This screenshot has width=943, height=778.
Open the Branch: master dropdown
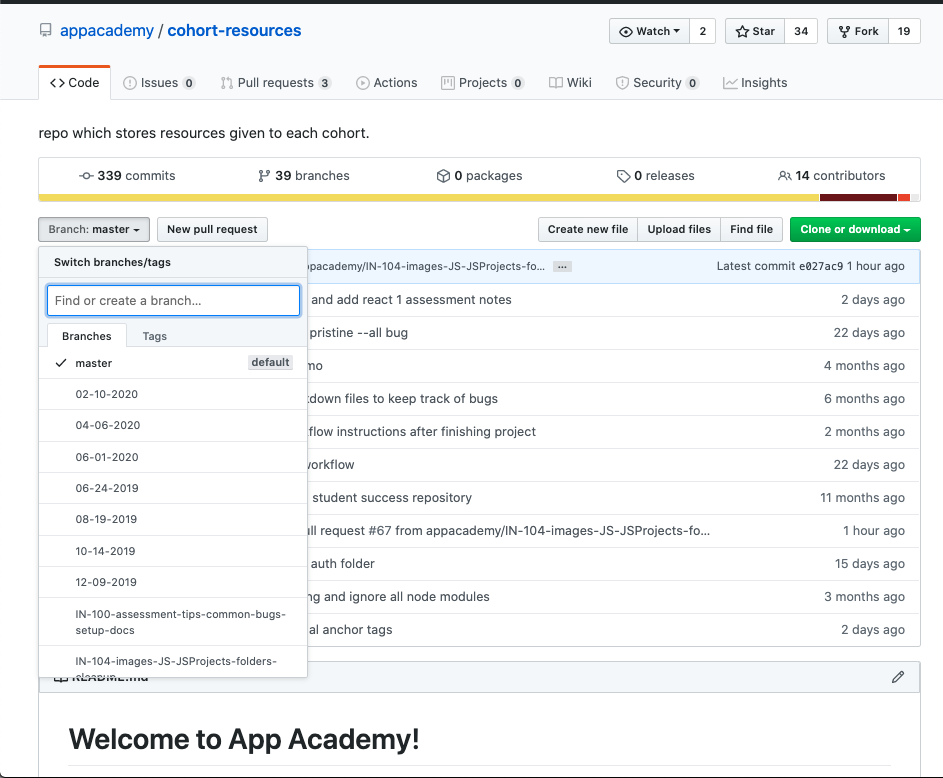tap(94, 229)
